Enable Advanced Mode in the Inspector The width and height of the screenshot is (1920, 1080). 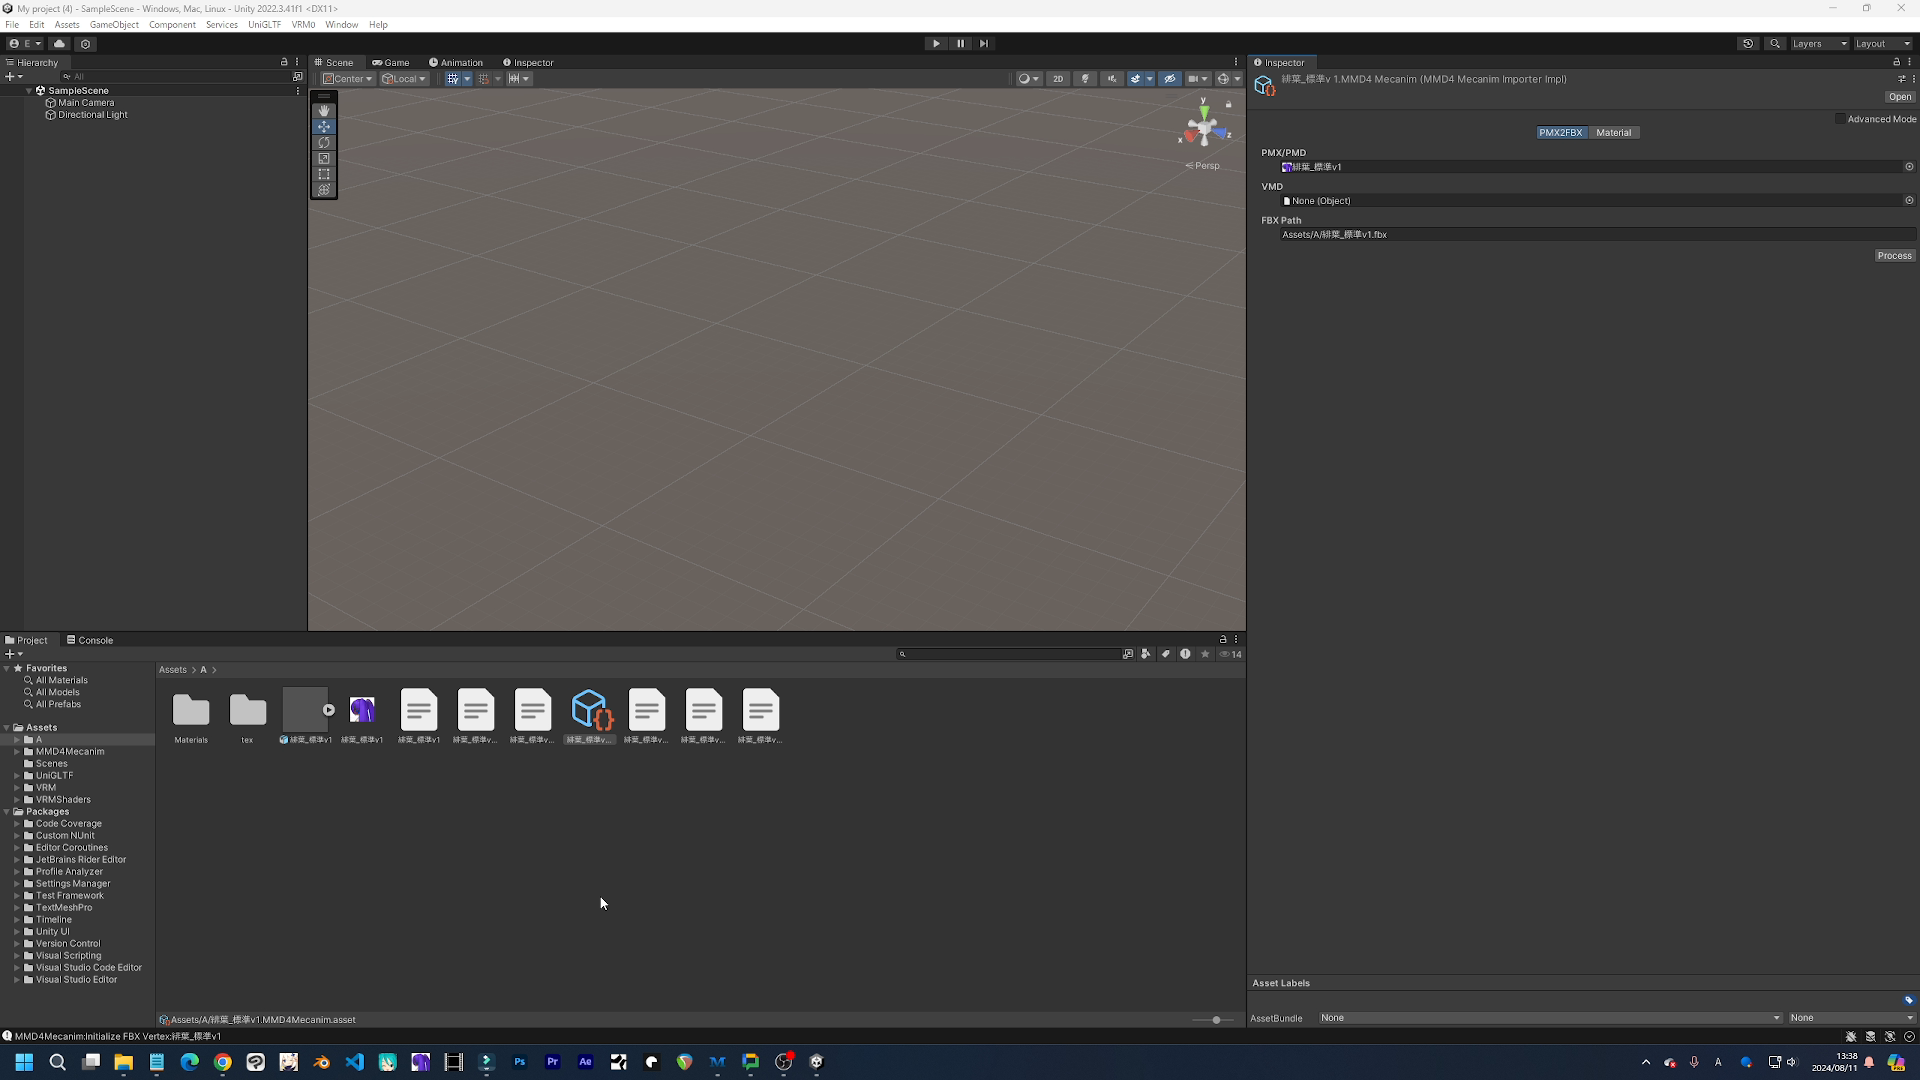(1840, 118)
